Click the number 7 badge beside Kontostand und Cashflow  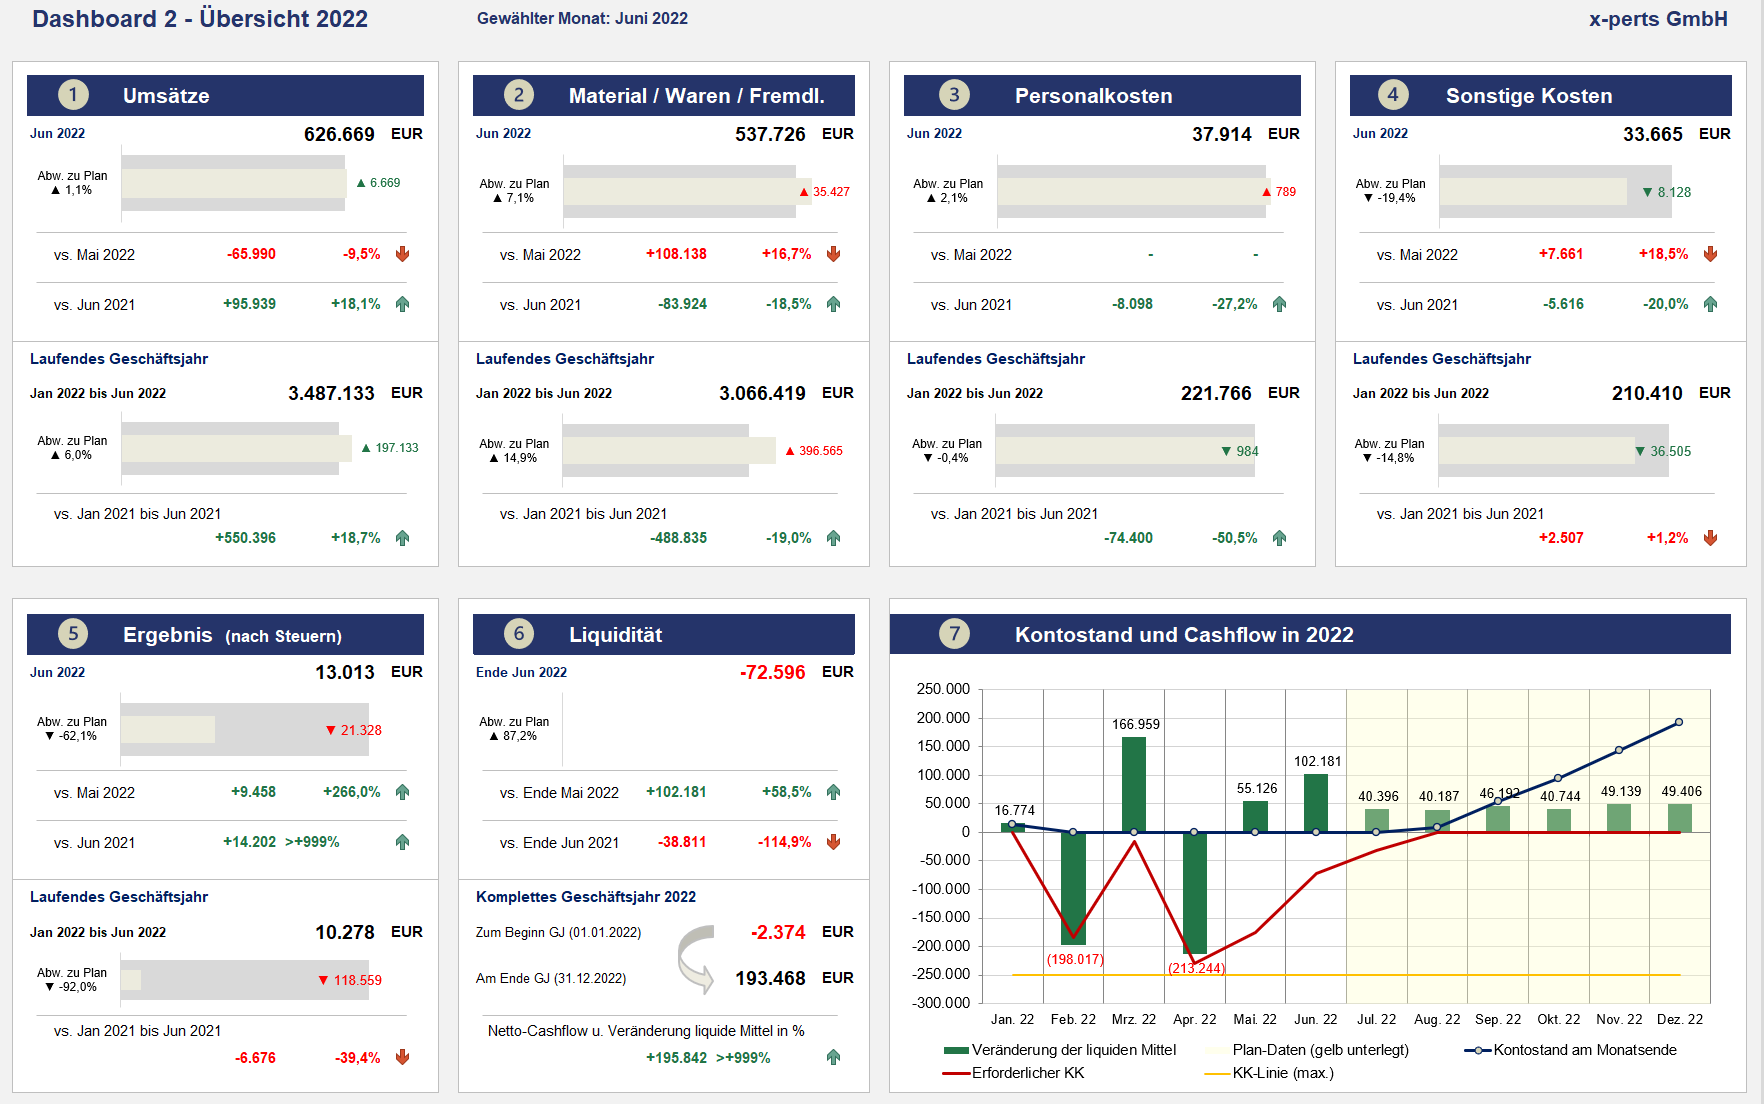click(954, 634)
